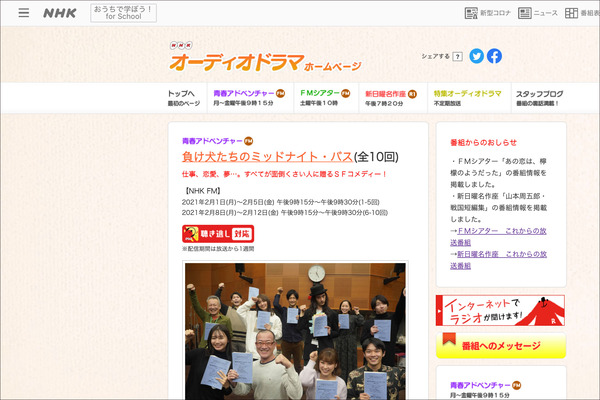Share page on Facebook
The image size is (600, 400).
click(494, 56)
